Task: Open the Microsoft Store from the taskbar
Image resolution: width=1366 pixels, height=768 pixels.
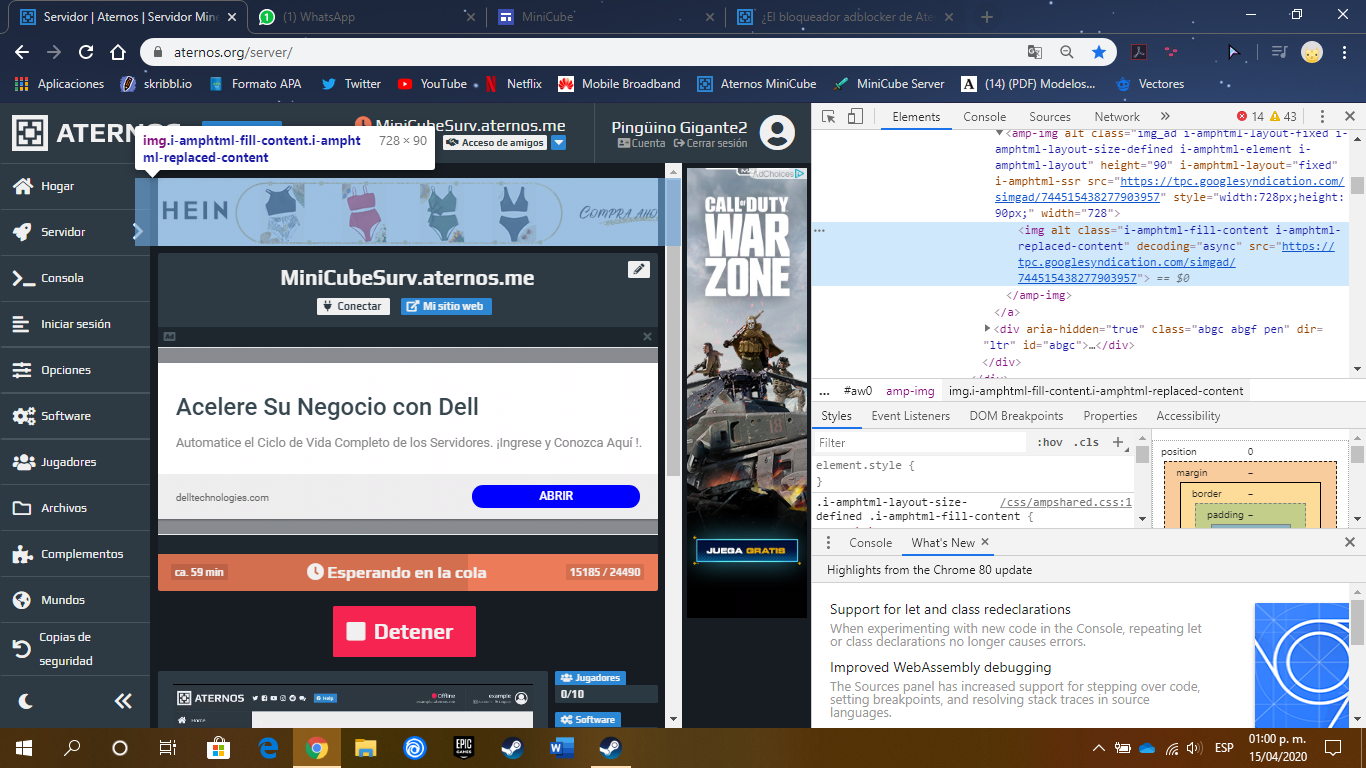Action: tap(218, 748)
